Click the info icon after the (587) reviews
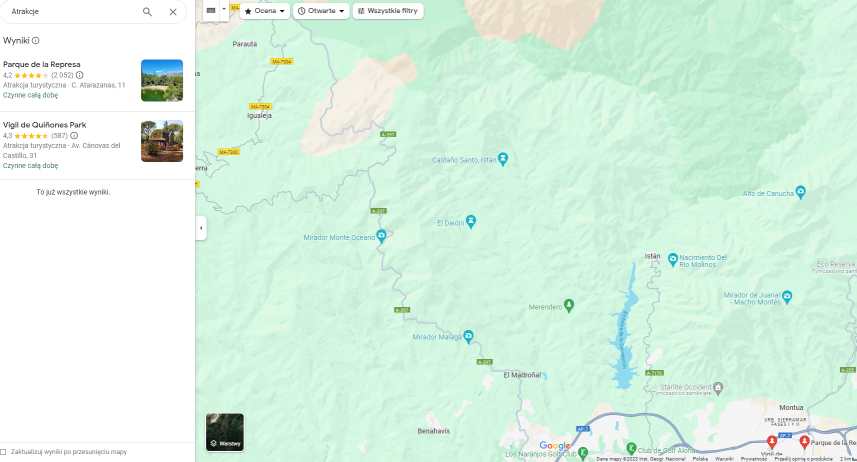Image resolution: width=857 pixels, height=462 pixels. pyautogui.click(x=74, y=136)
